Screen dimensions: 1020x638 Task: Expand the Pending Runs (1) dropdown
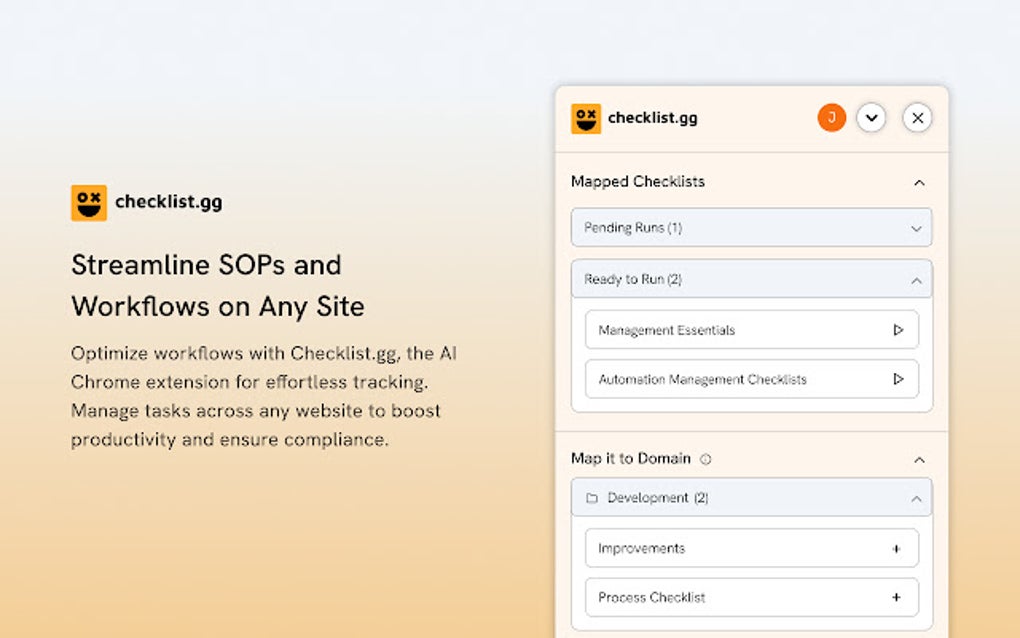[x=916, y=228]
